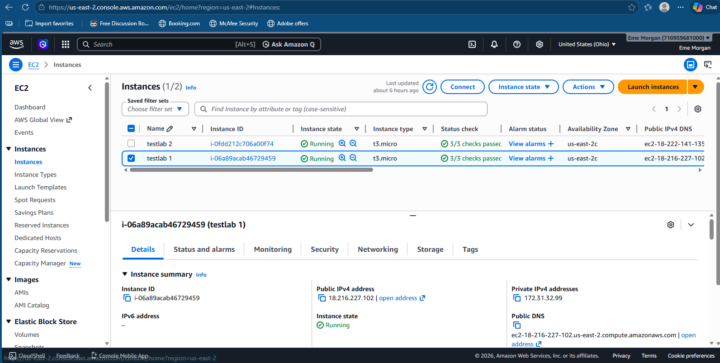Screen dimensions: 720x363
Task: Zoom out filter for testlab 1 state
Action: (x=353, y=158)
